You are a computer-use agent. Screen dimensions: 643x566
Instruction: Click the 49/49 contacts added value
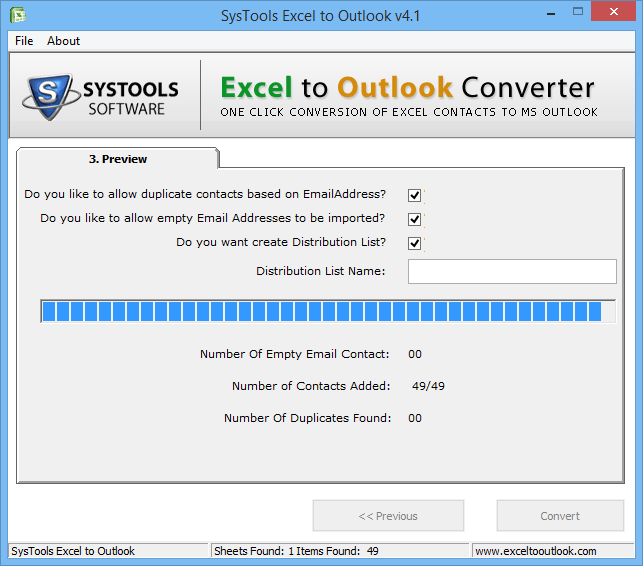[x=428, y=386]
